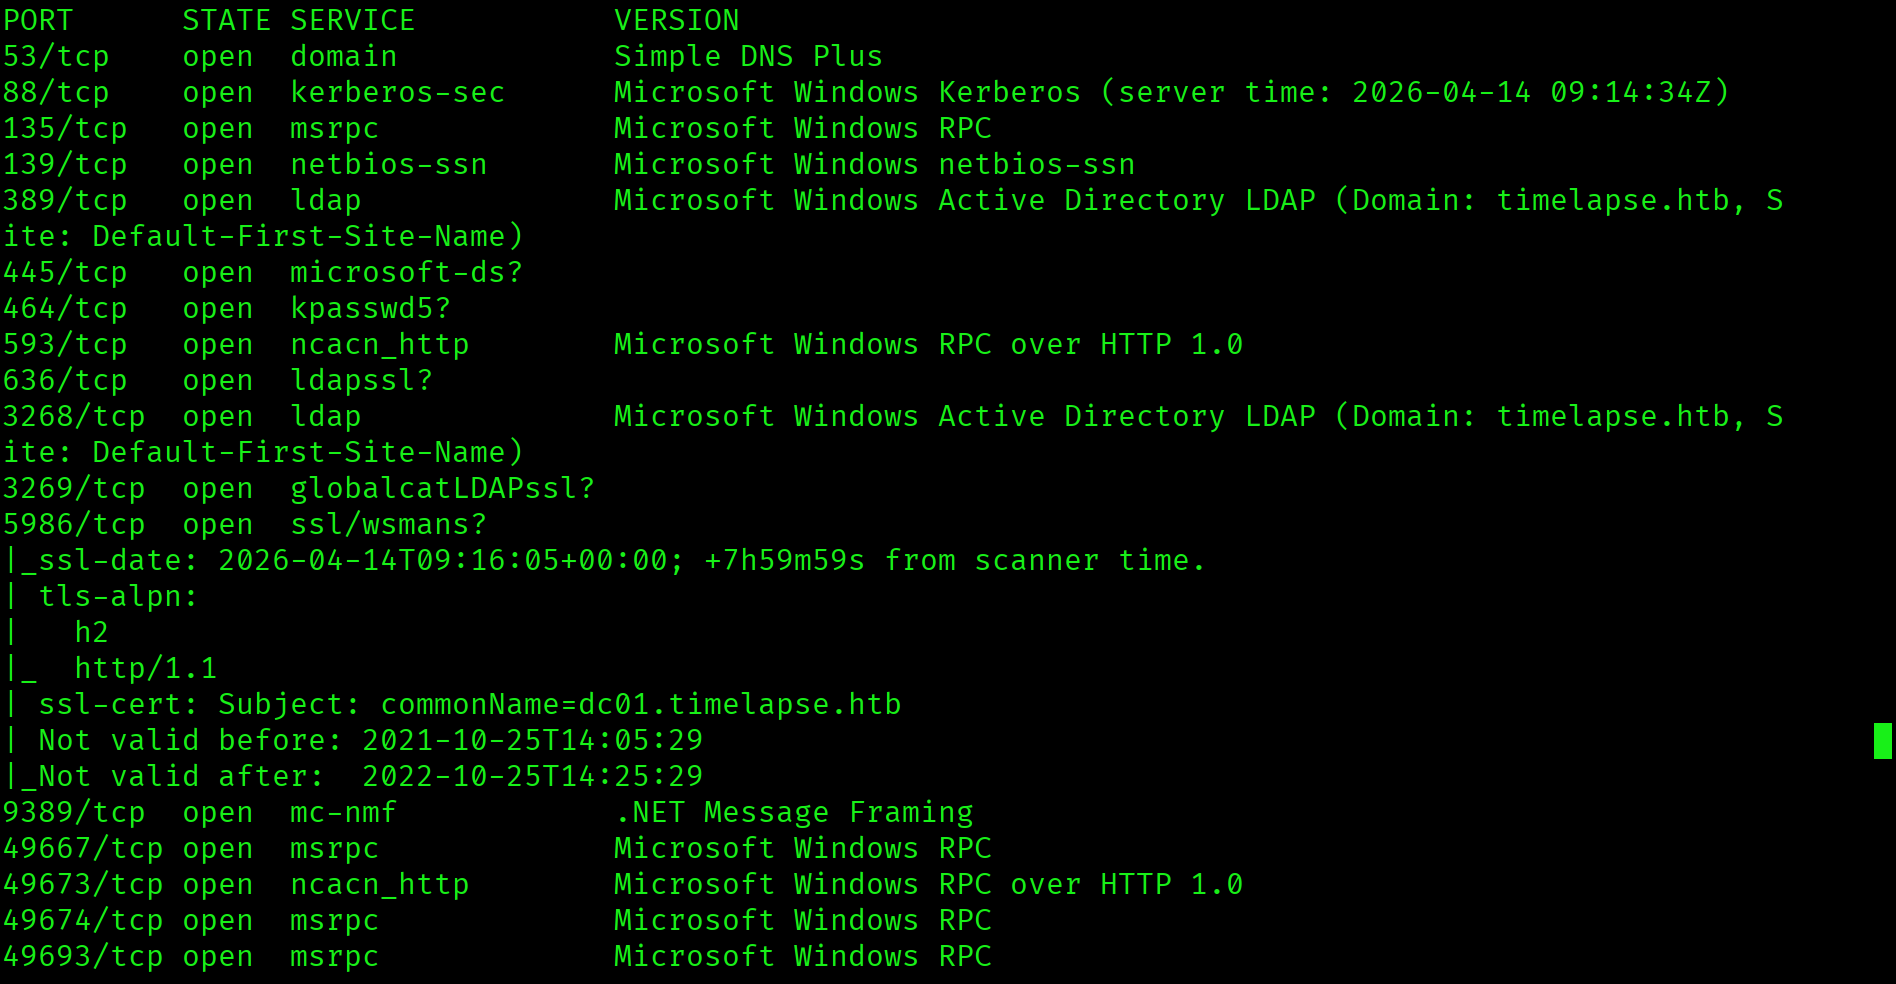
Task: Click the 'Not valid after' date 2022-10-25T14:25:29
Action: pyautogui.click(x=532, y=776)
